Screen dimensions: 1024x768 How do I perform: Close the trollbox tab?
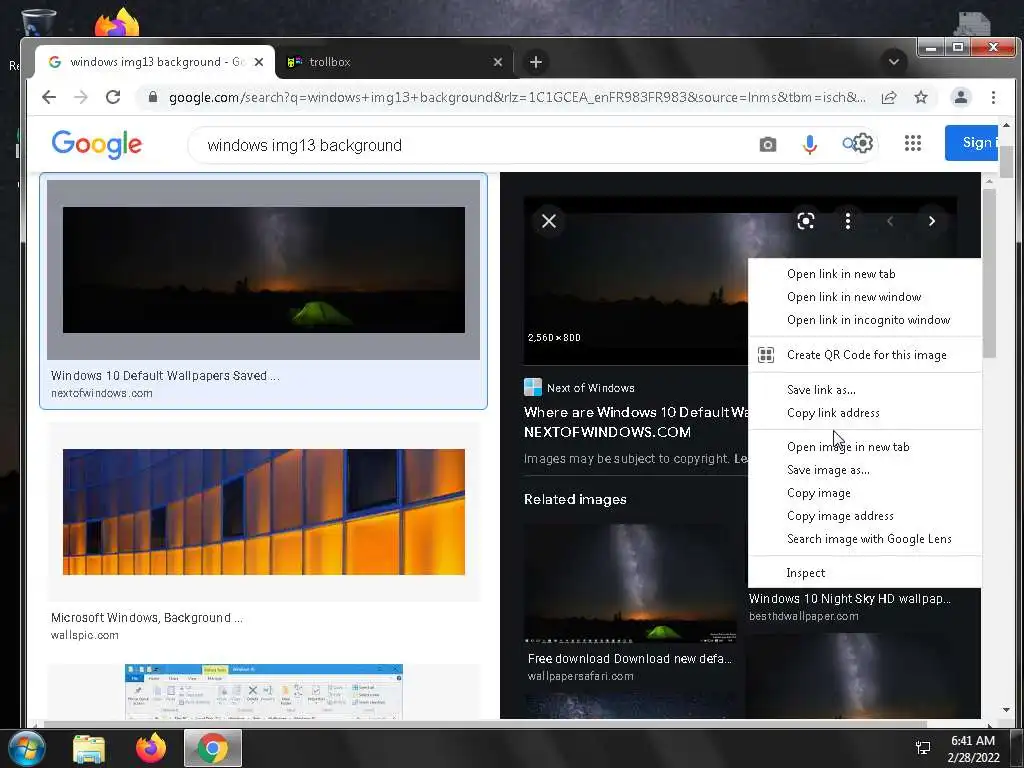(x=498, y=62)
